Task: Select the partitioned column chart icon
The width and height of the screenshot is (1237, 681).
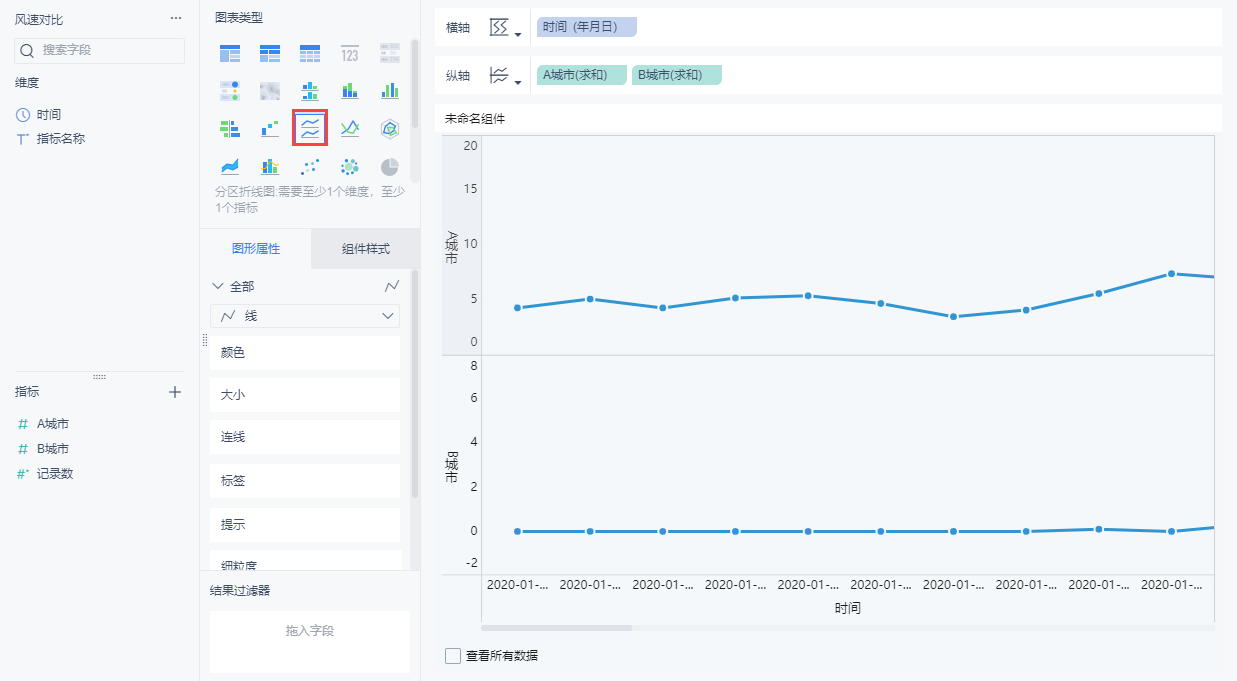Action: (x=310, y=91)
